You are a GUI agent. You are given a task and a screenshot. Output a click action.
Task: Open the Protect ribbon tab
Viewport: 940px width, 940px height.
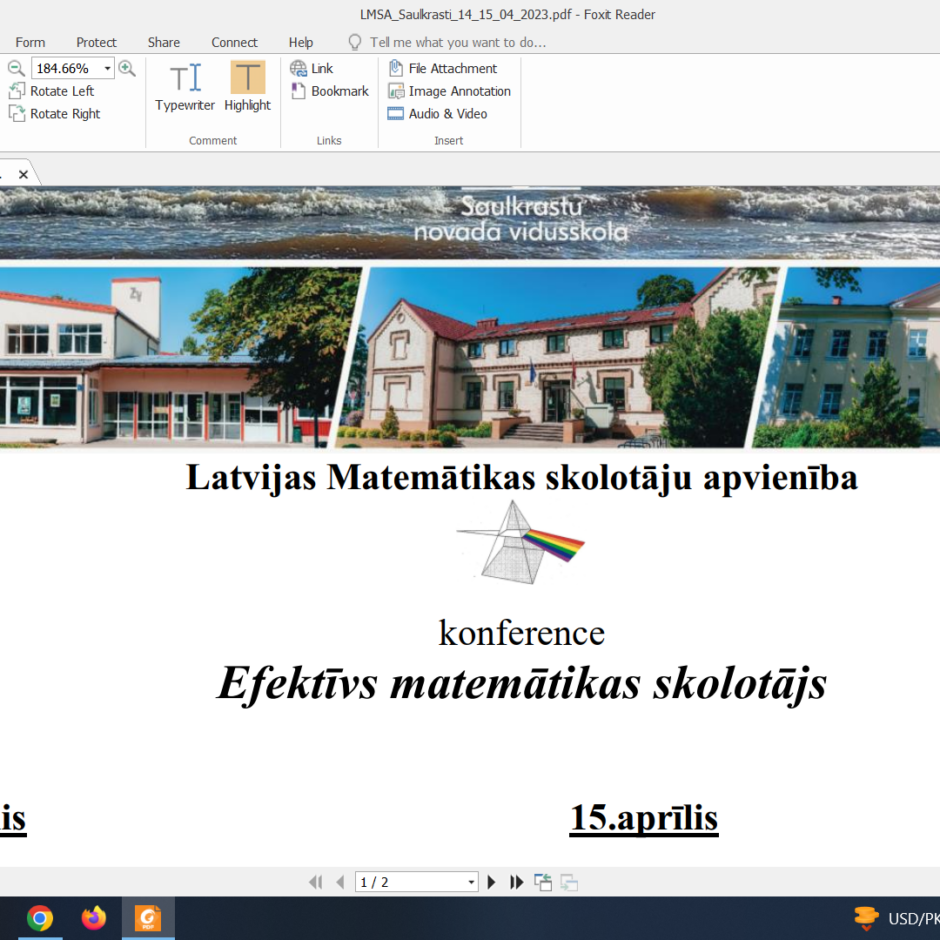coord(96,42)
